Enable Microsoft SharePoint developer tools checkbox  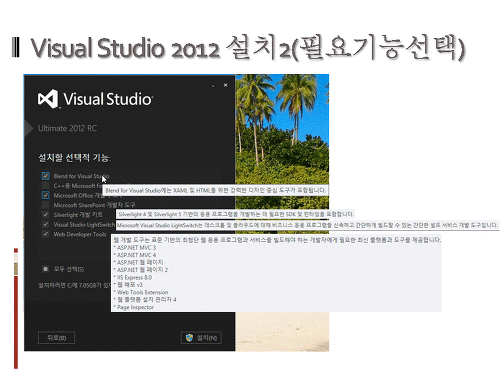click(46, 205)
